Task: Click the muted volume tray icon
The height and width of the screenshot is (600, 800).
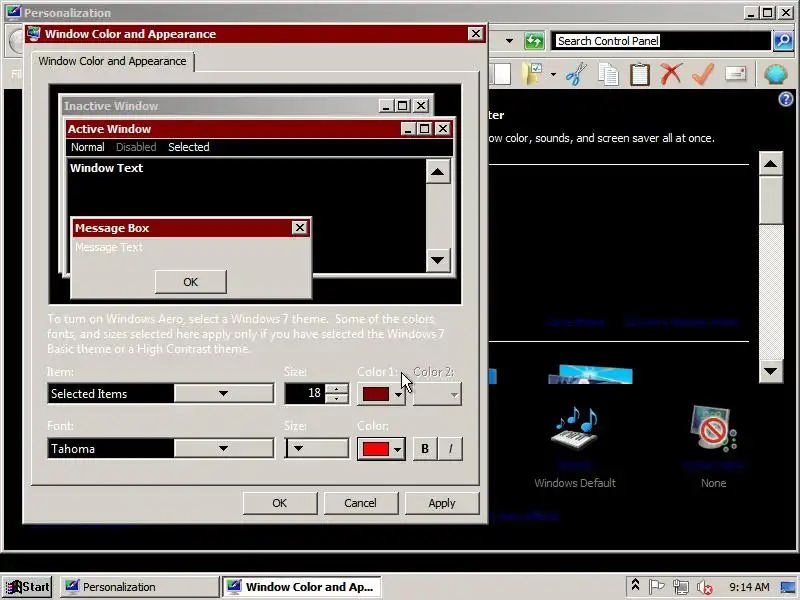Action: tap(705, 587)
